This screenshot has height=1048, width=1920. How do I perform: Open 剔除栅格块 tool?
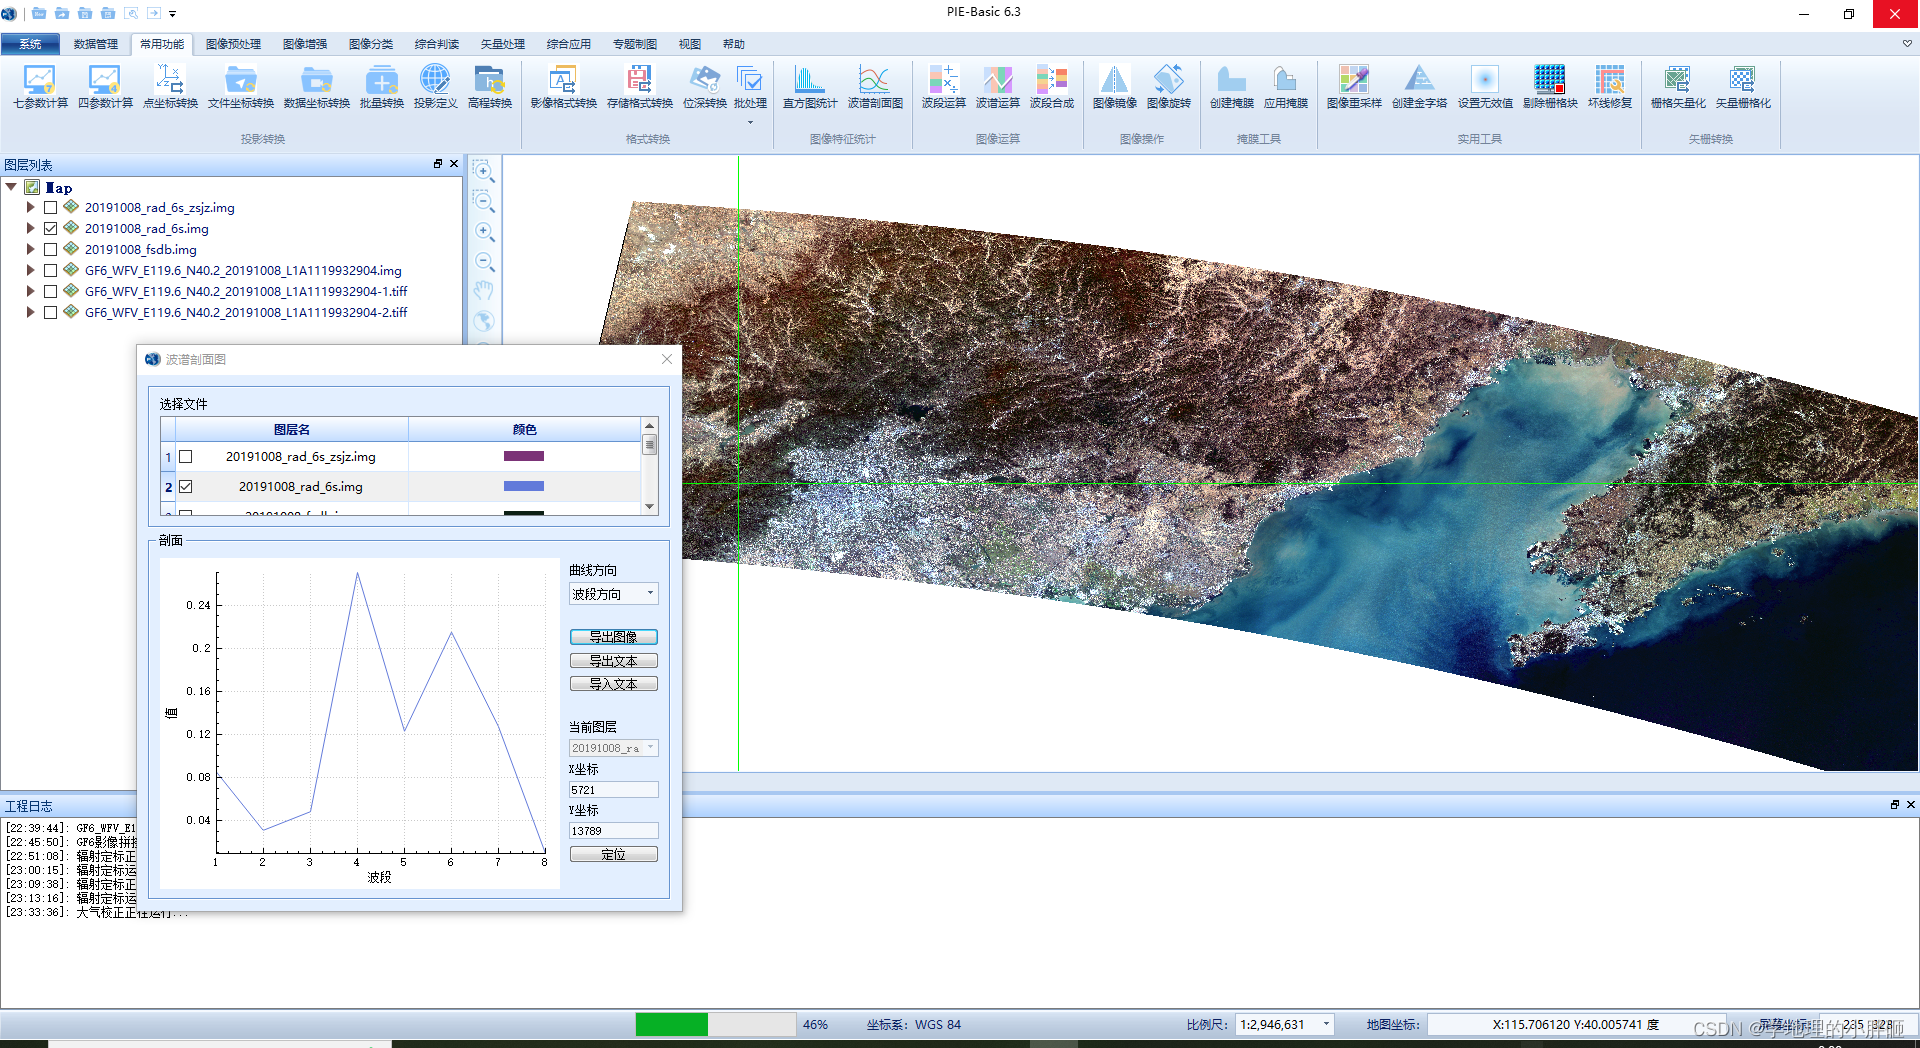(x=1550, y=87)
